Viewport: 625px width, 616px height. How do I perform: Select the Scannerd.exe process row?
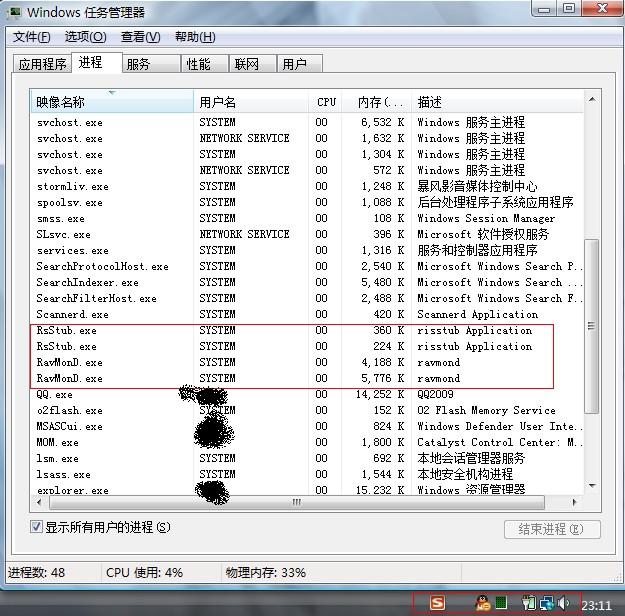pyautogui.click(x=307, y=314)
